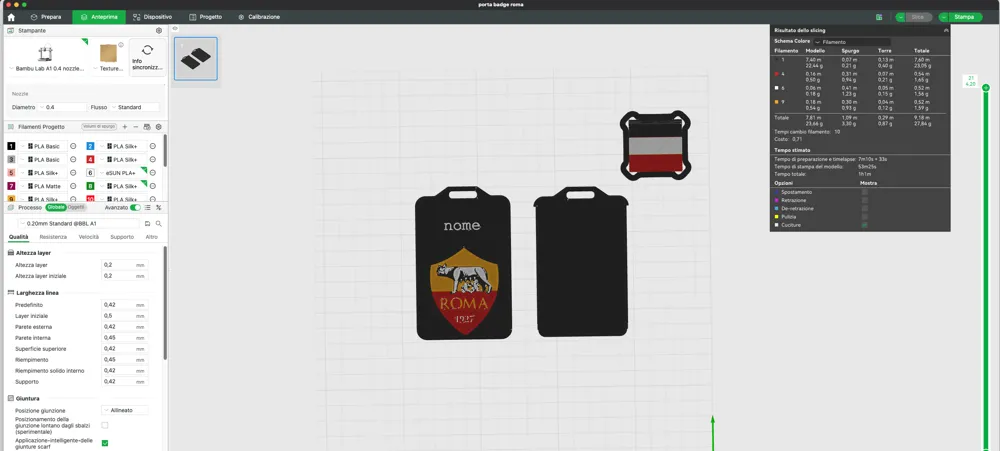Click the Altezza layer value field

[x=125, y=265]
